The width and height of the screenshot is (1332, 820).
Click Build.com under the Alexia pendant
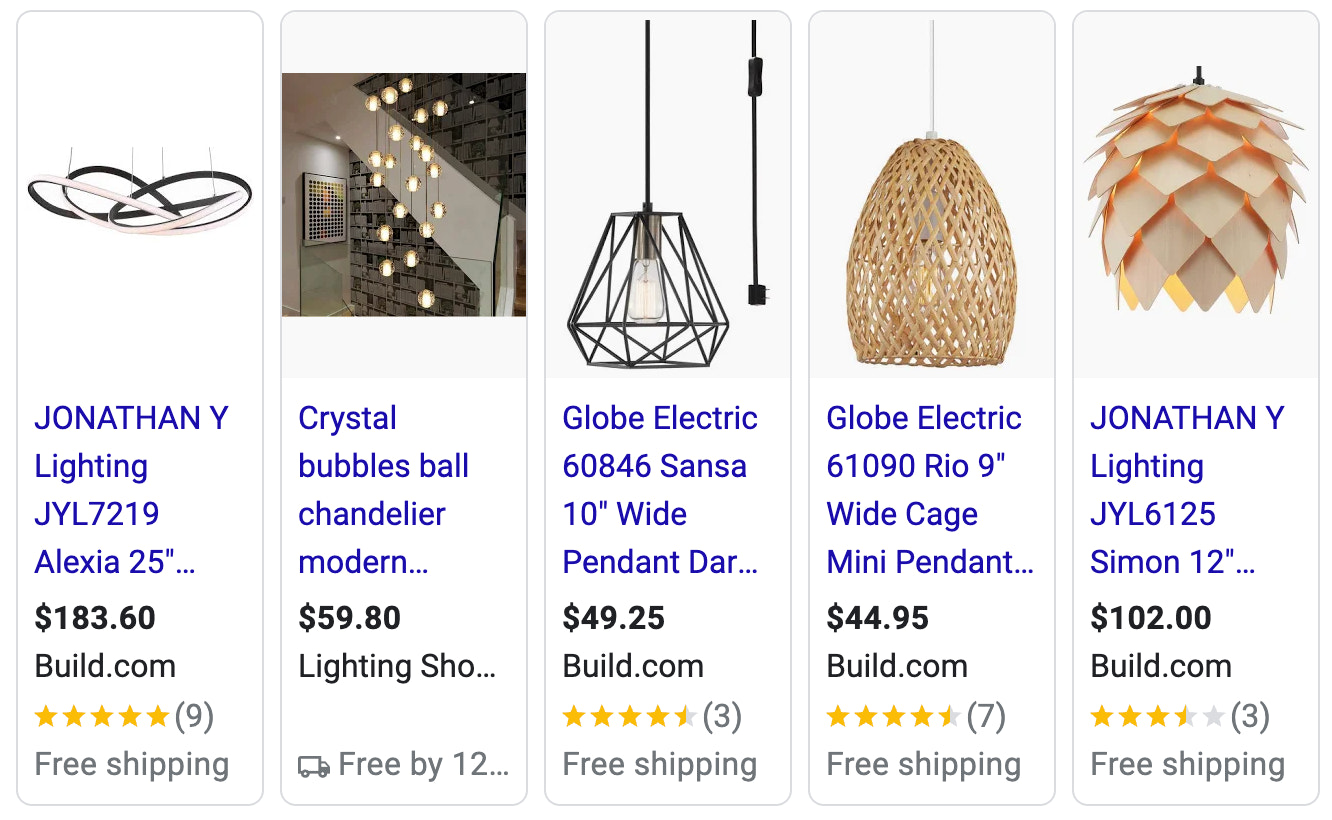104,666
